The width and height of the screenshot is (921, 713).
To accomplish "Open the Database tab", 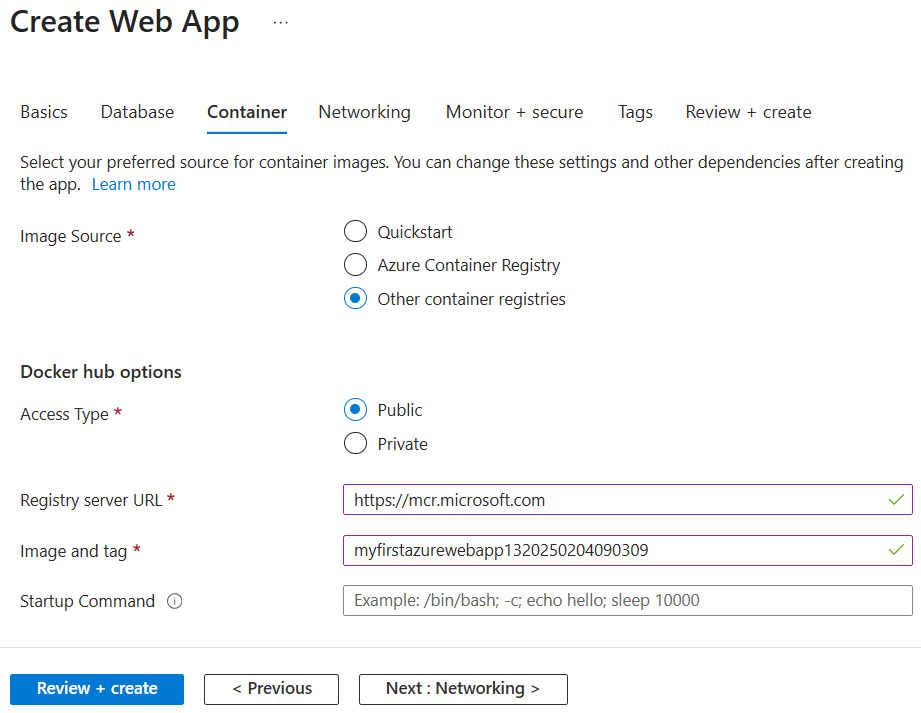I will pos(137,112).
